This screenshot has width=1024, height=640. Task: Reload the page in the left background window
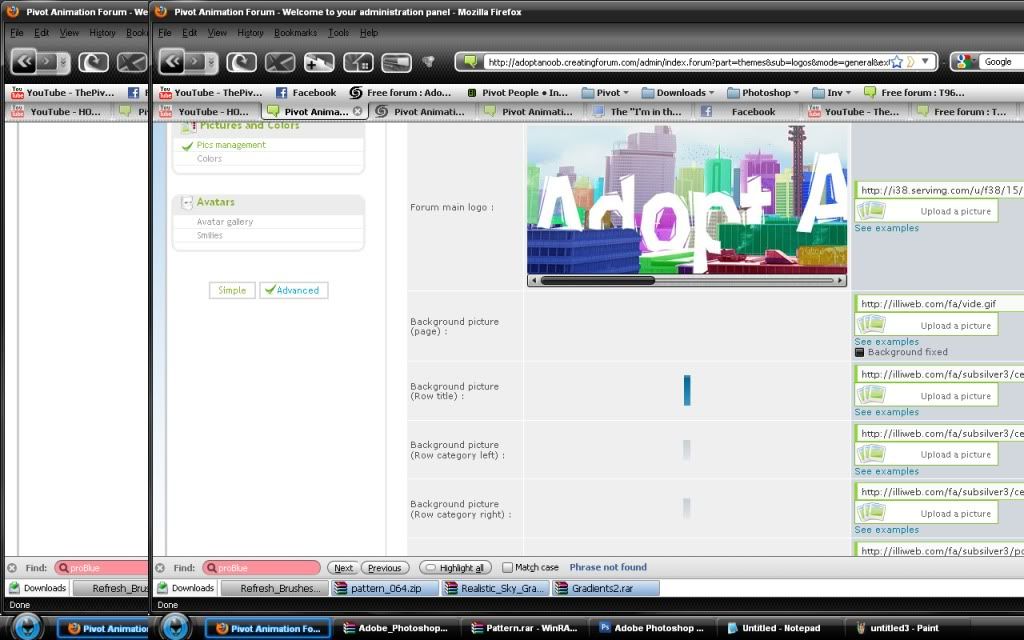[93, 62]
